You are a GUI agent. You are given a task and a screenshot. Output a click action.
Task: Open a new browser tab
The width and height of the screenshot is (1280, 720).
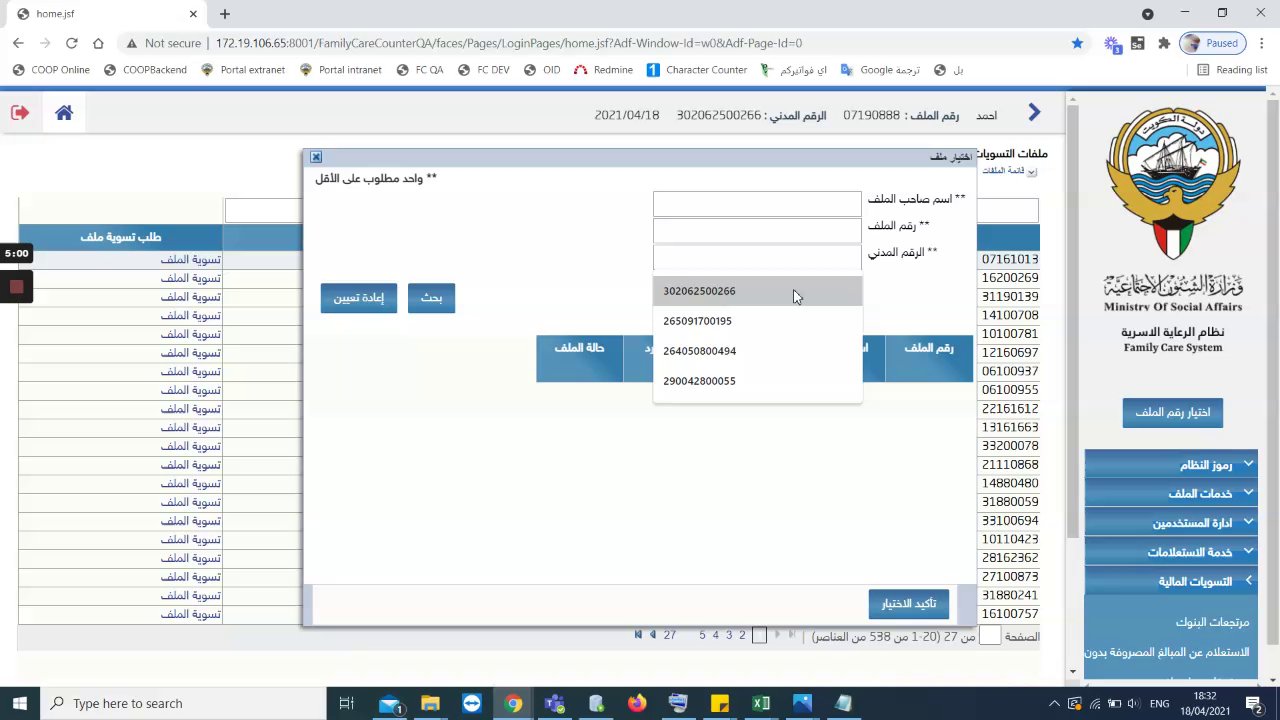[225, 14]
